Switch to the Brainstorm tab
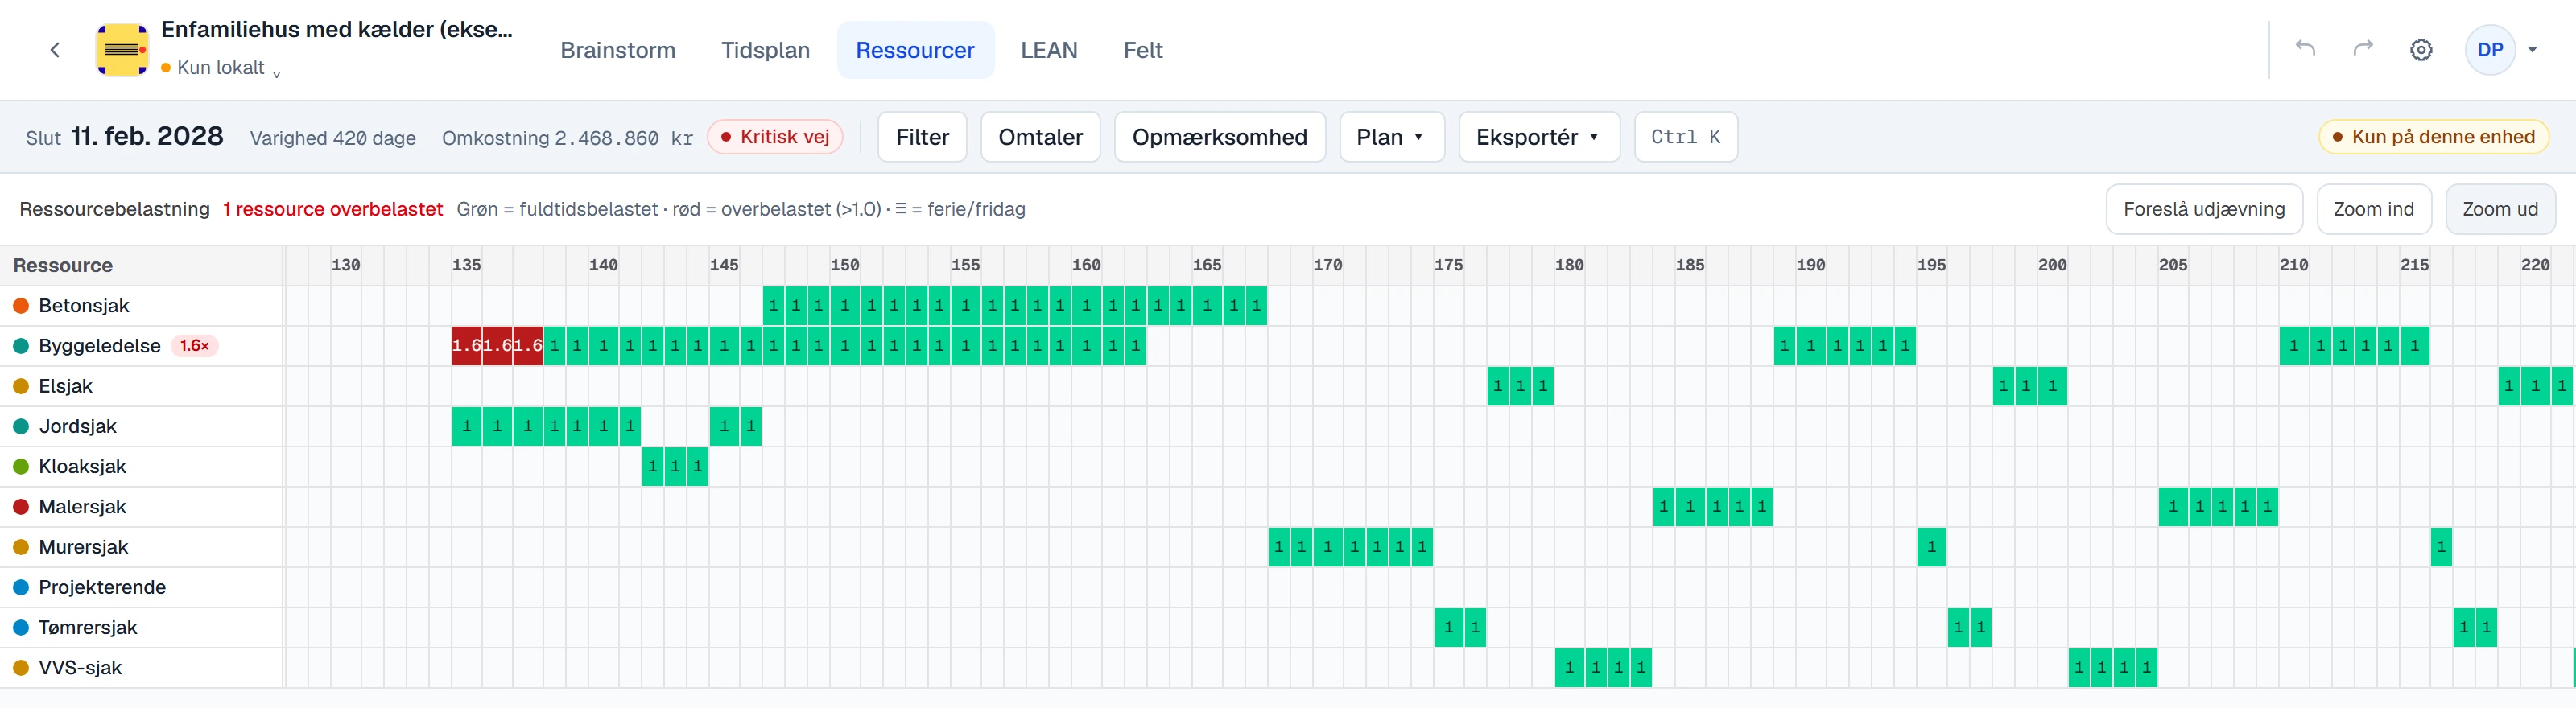 [x=618, y=50]
